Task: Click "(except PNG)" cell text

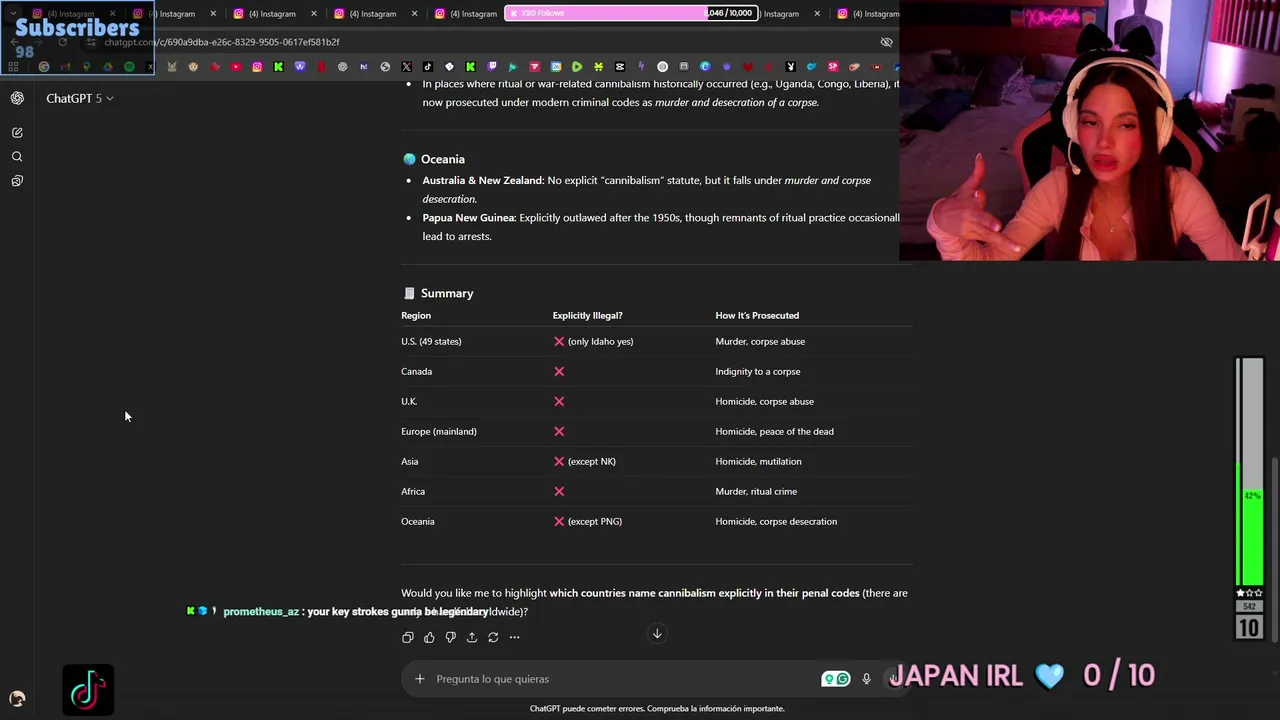Action: [x=595, y=521]
